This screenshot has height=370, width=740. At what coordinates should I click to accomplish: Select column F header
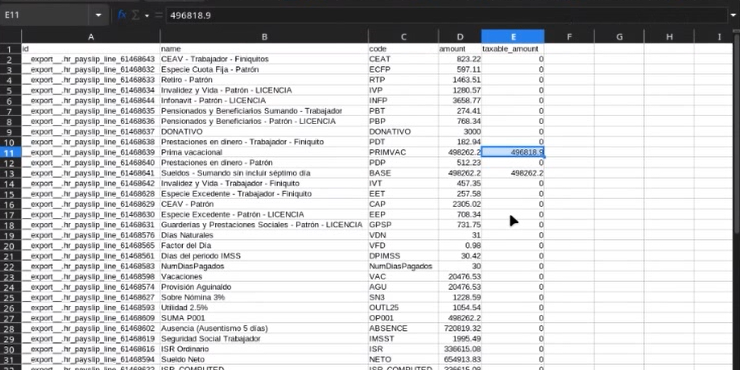(x=569, y=37)
